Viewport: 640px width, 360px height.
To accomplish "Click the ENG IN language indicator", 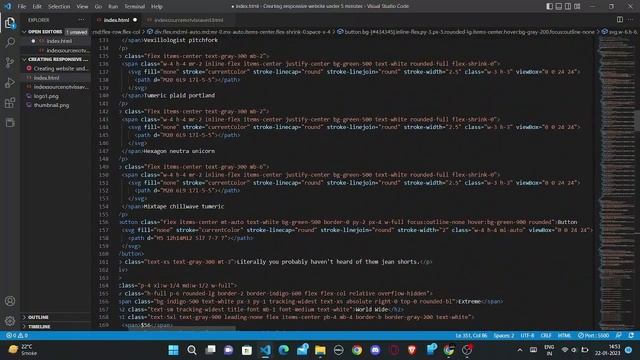I will pos(549,350).
